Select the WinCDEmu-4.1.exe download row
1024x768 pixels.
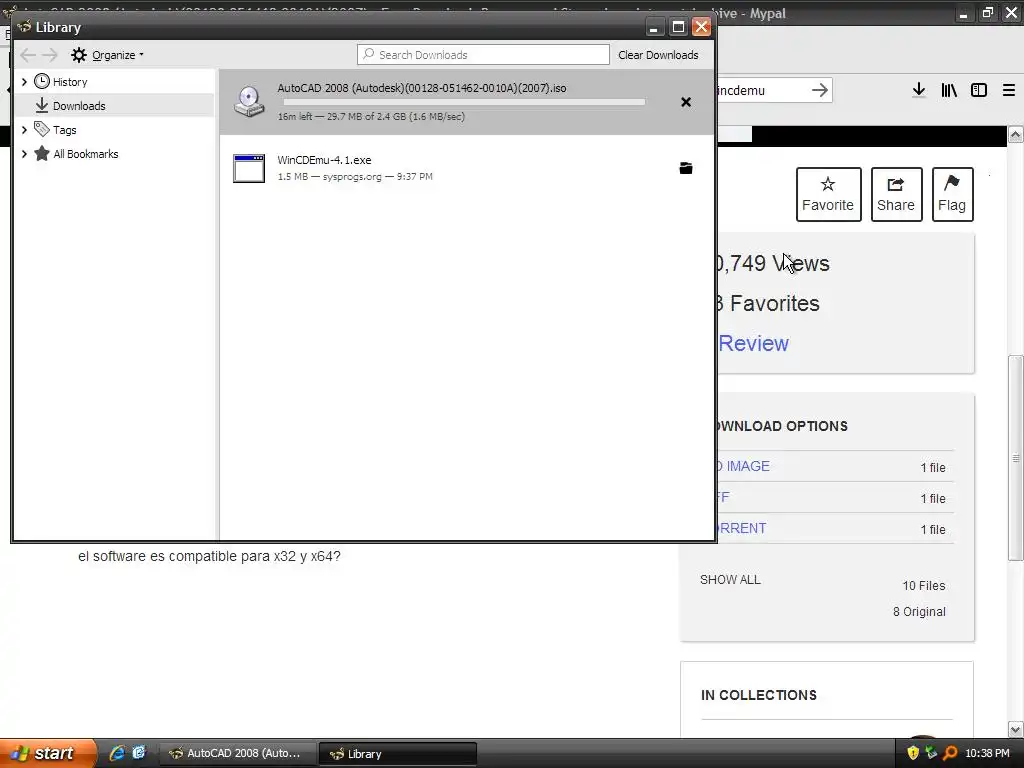[x=468, y=168]
